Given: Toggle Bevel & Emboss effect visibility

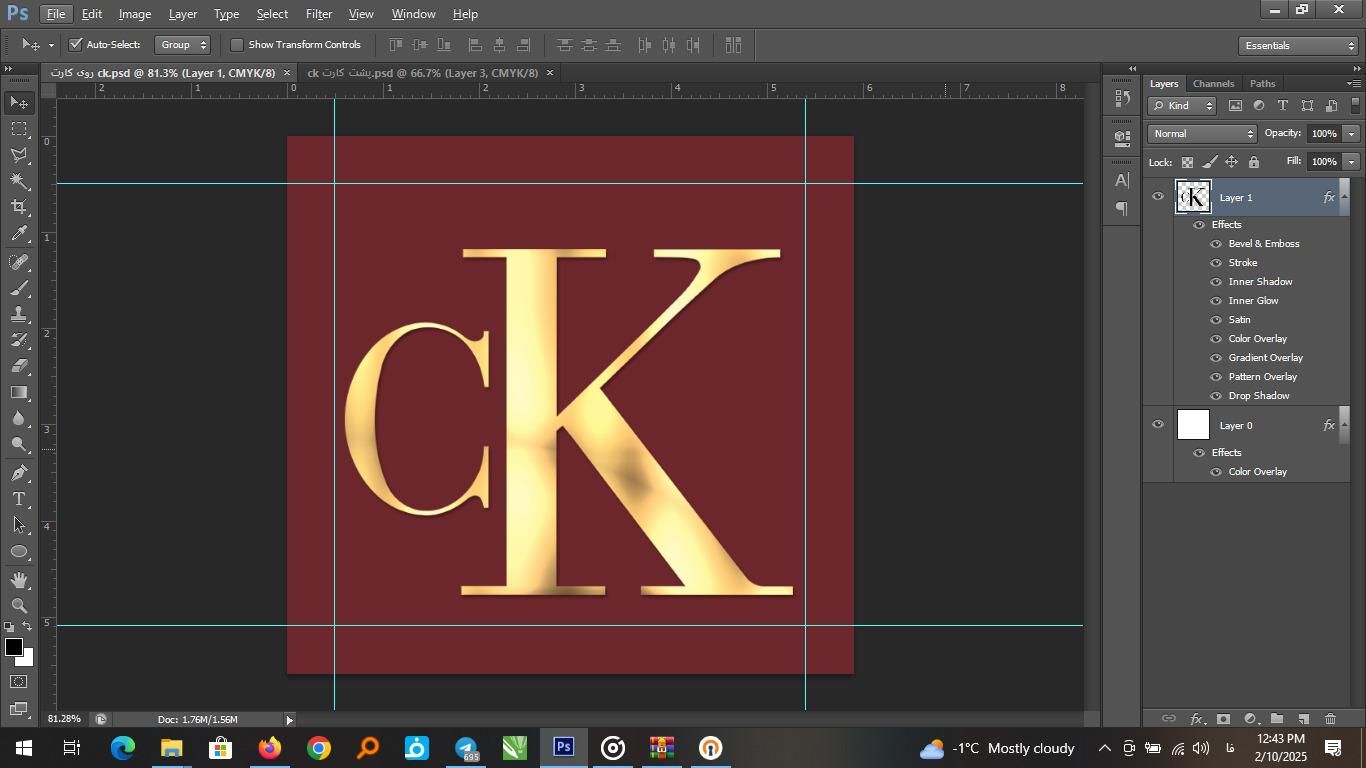Looking at the screenshot, I should 1216,244.
